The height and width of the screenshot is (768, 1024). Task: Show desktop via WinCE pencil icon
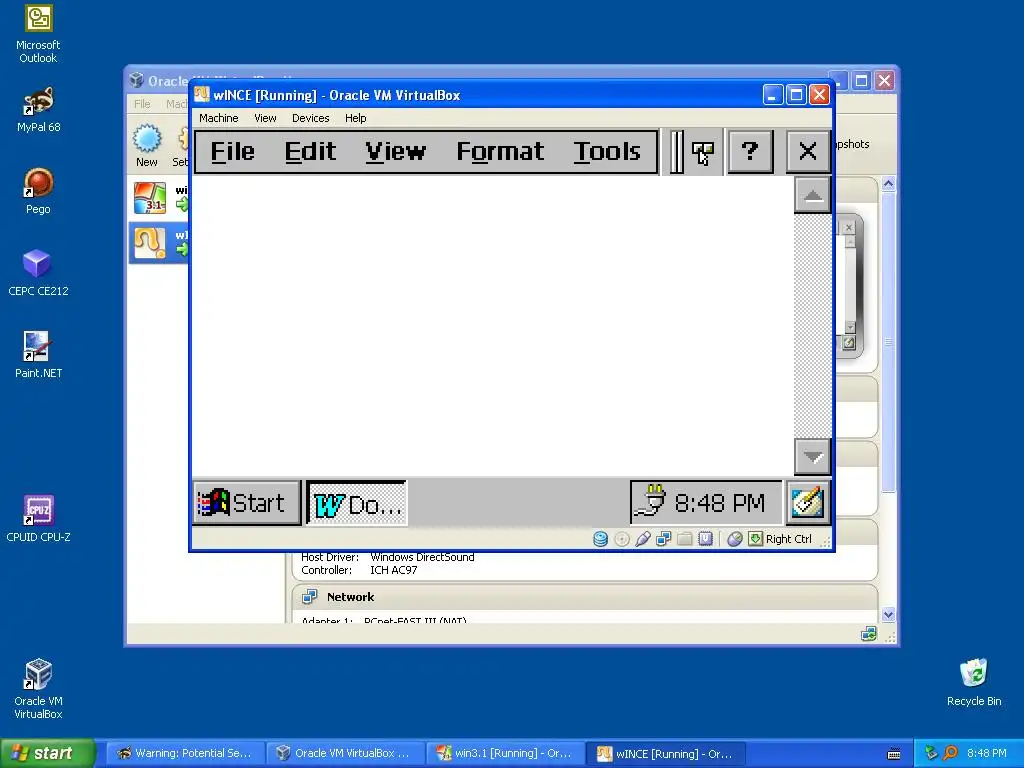click(x=808, y=502)
